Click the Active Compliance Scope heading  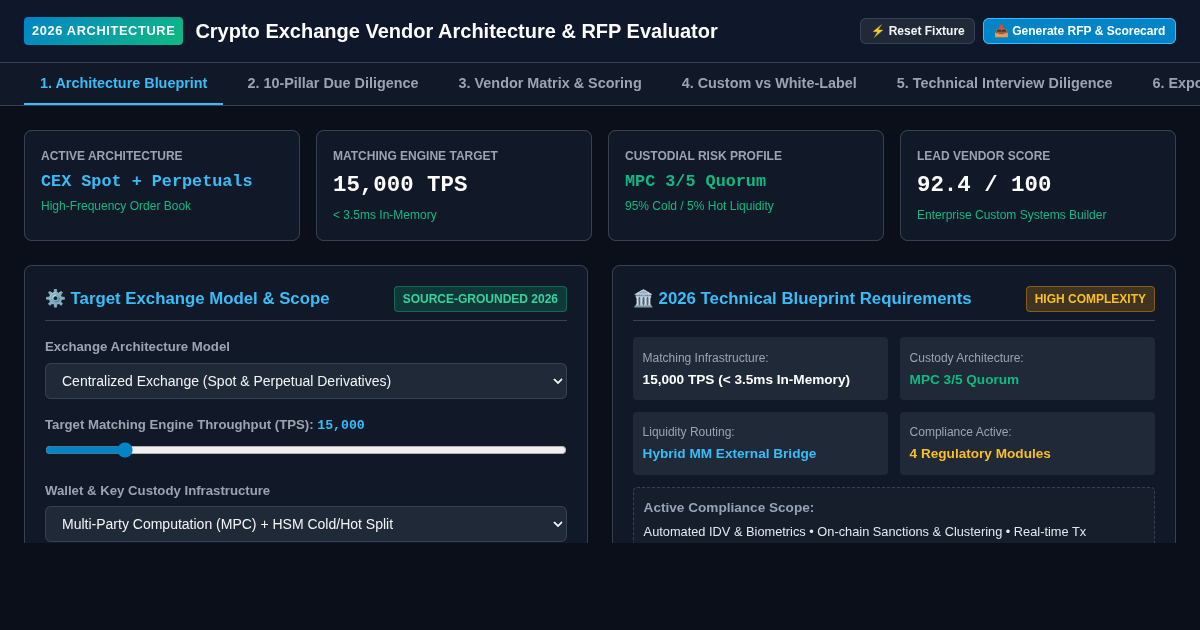[729, 508]
